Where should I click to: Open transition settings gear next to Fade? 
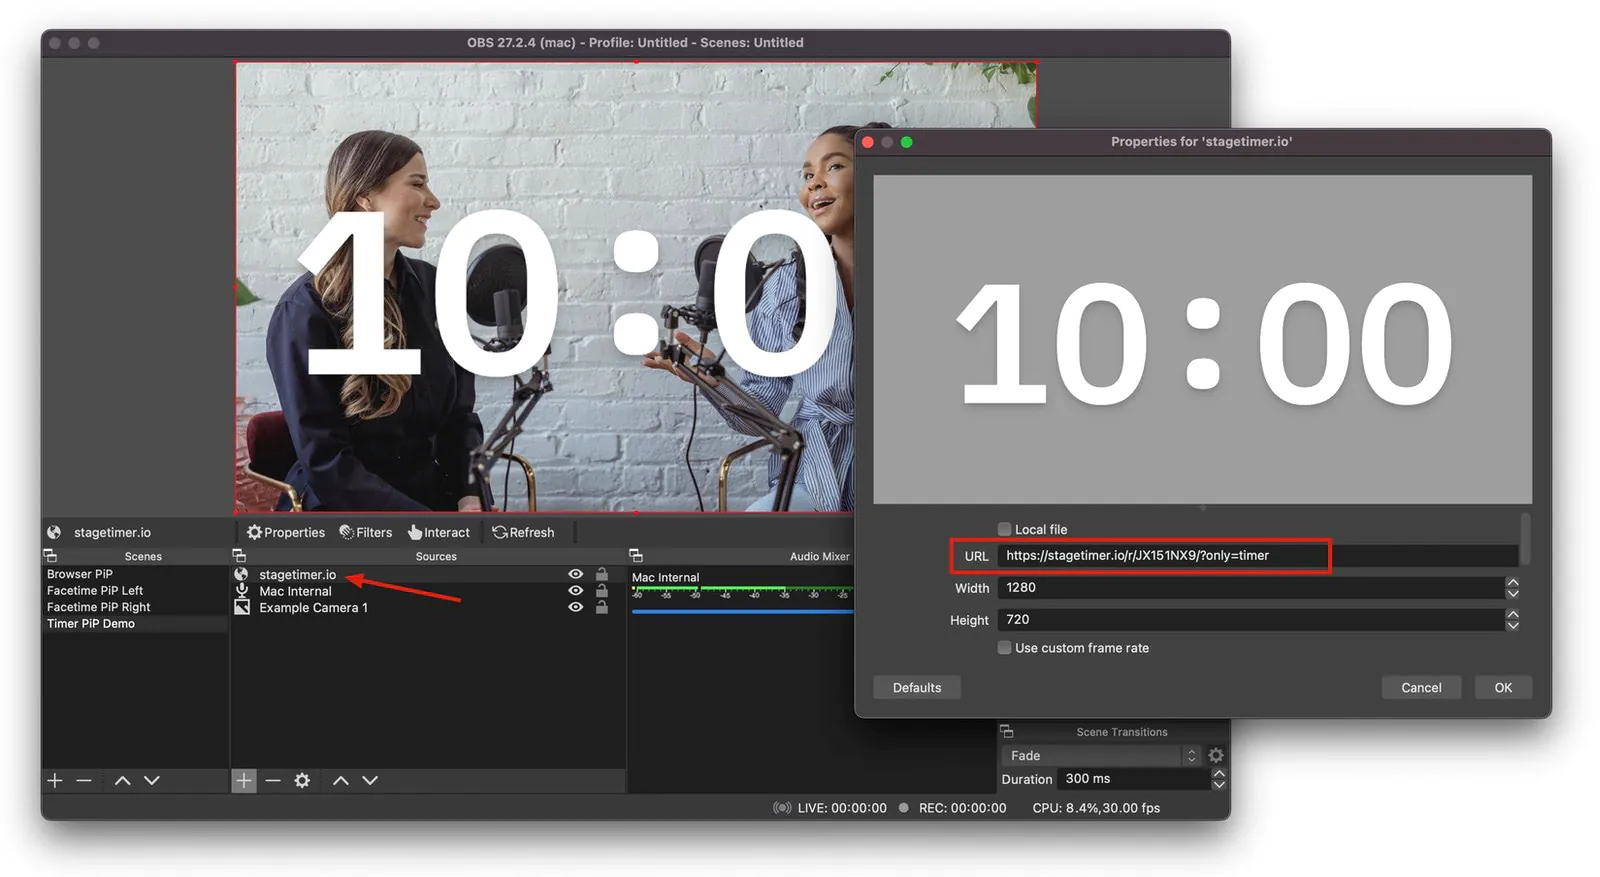pyautogui.click(x=1216, y=755)
